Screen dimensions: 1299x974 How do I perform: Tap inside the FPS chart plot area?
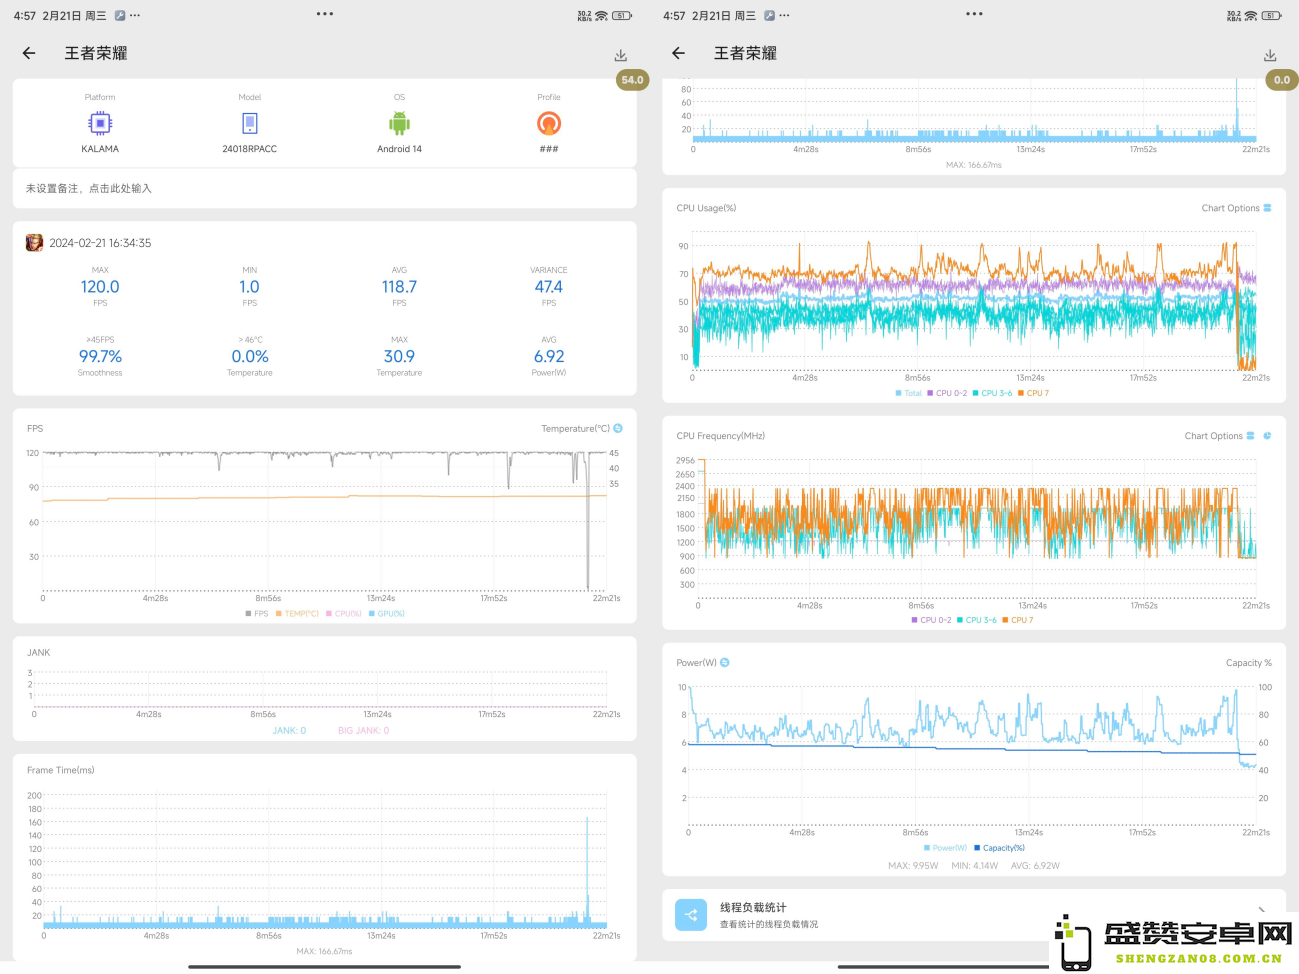324,520
